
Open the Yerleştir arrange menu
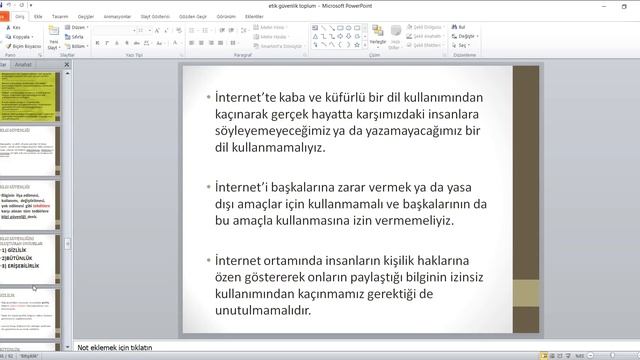[x=378, y=37]
